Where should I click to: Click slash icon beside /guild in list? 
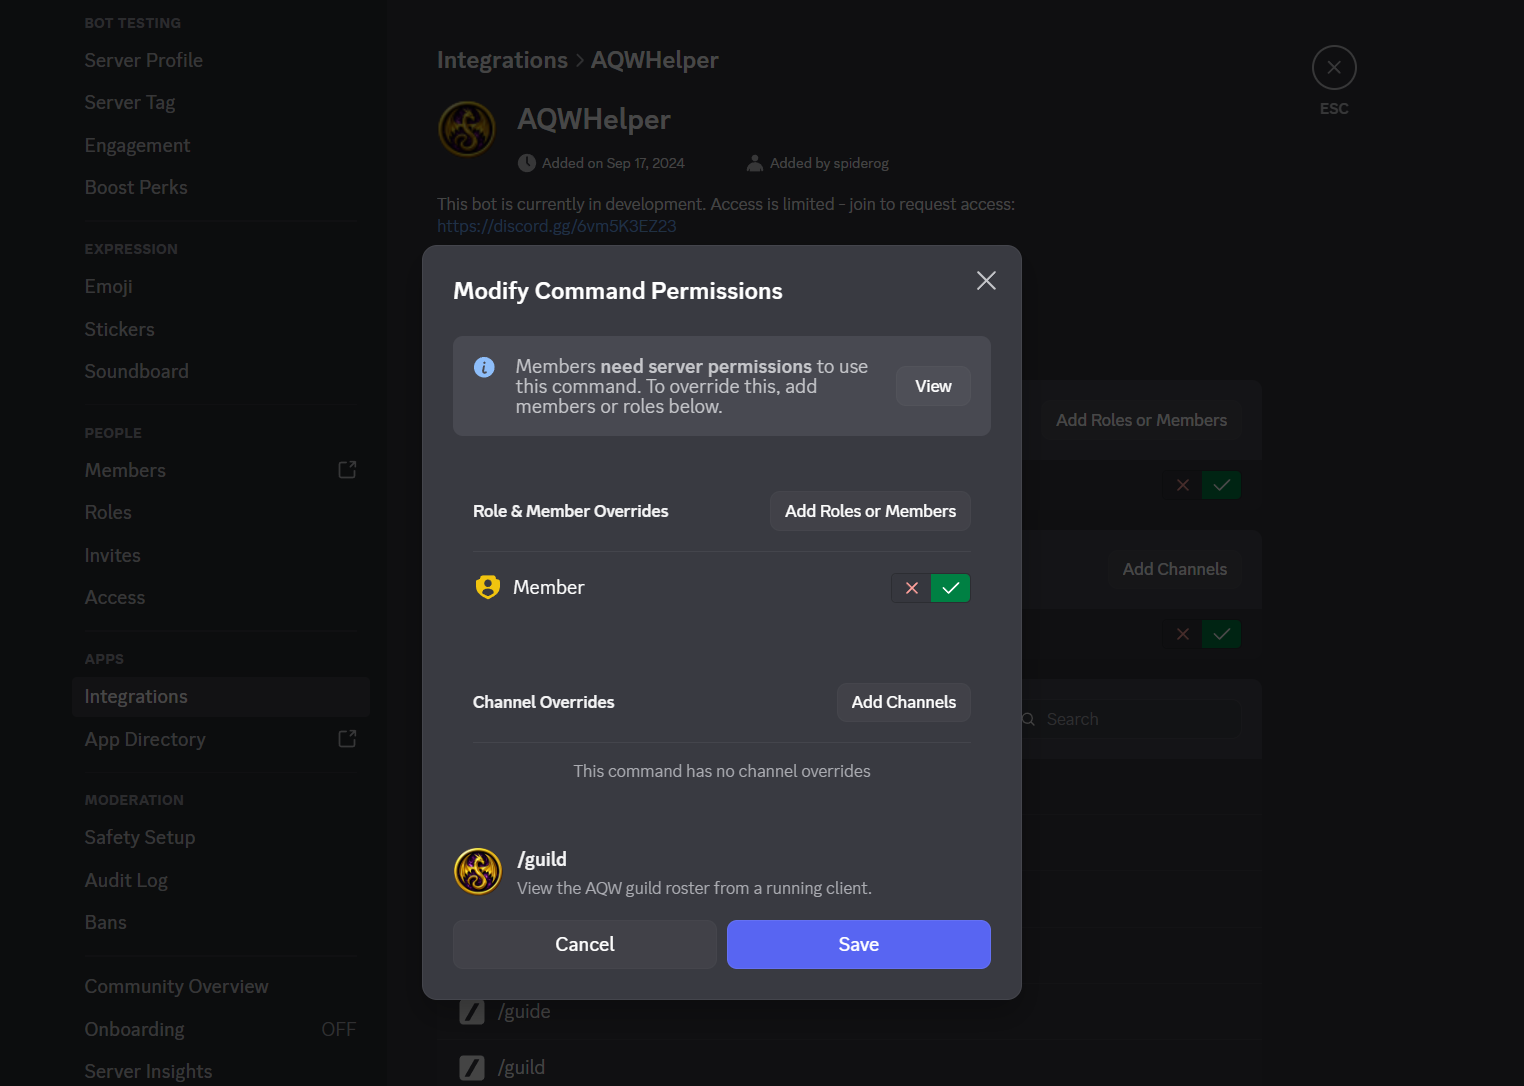click(x=472, y=1067)
